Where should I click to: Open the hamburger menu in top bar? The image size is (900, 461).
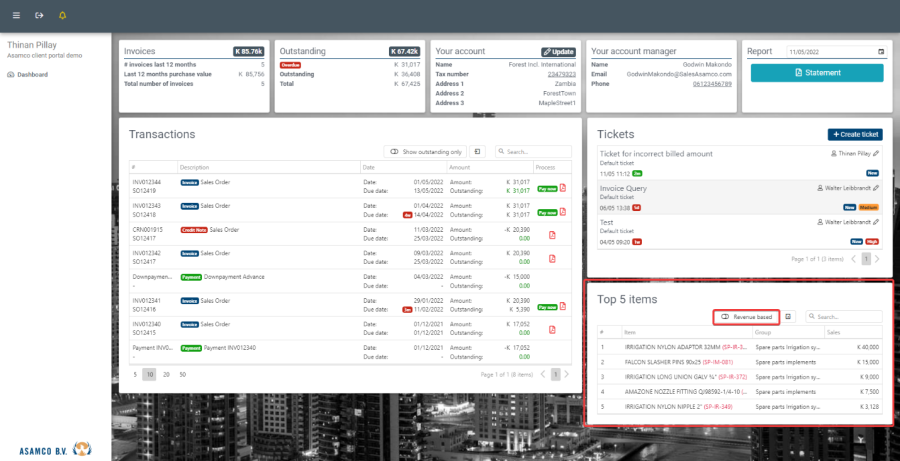(x=16, y=16)
